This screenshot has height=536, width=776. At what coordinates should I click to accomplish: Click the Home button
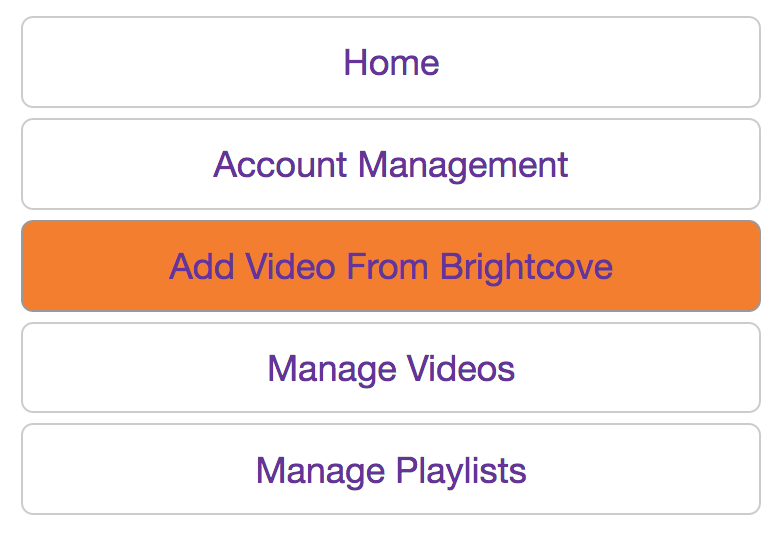click(391, 63)
